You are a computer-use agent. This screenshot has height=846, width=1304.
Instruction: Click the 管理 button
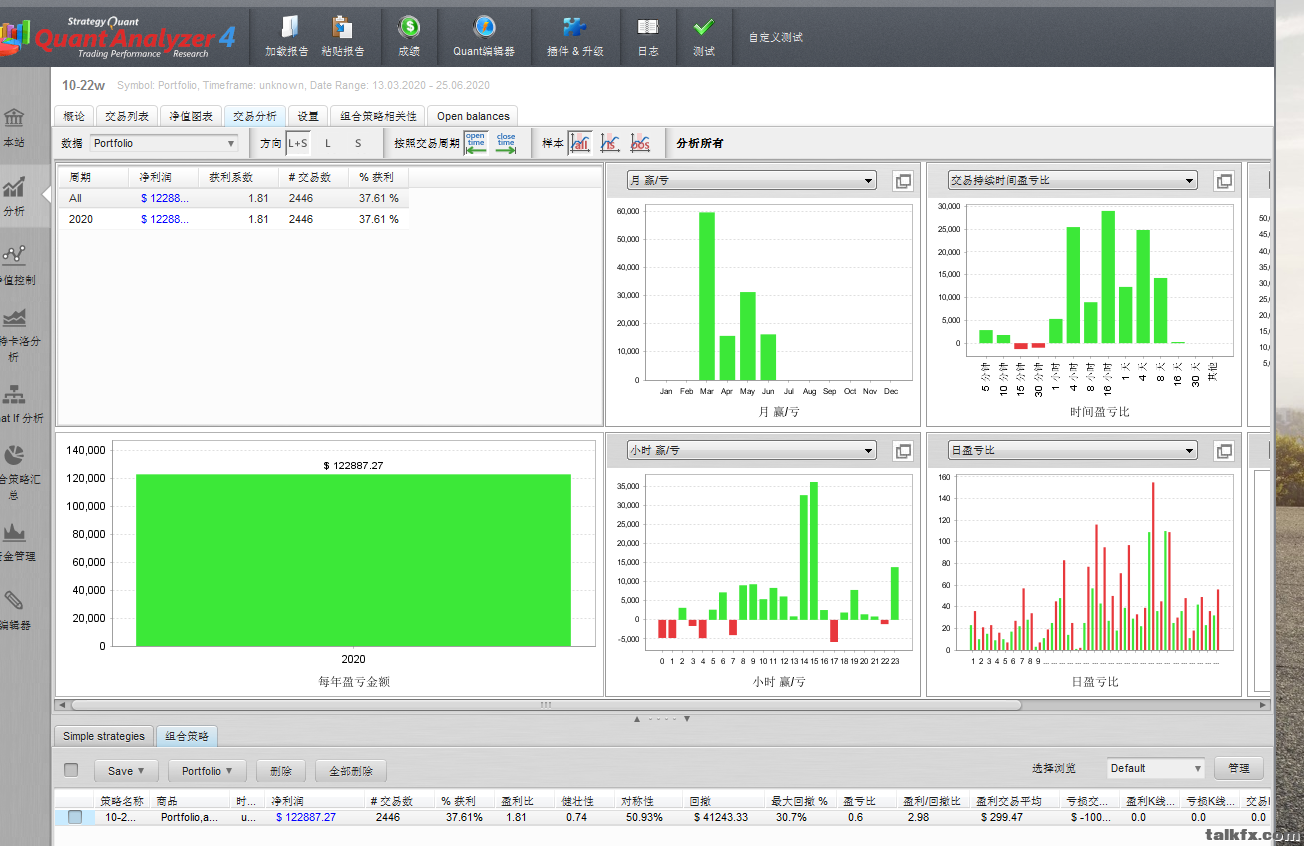coord(1239,768)
